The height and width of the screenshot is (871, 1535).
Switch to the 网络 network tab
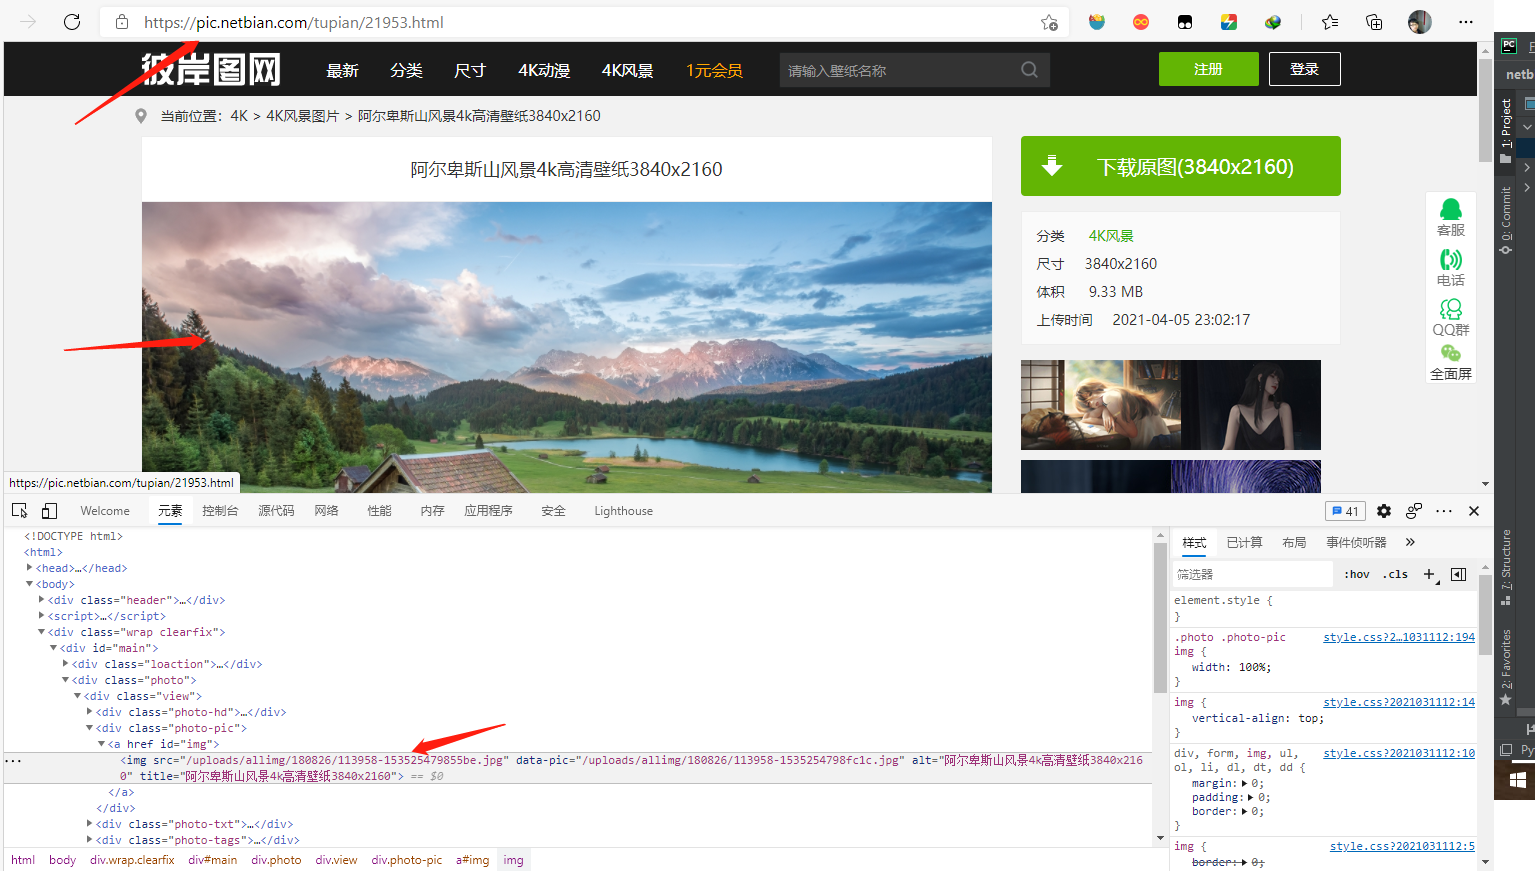[x=326, y=511]
